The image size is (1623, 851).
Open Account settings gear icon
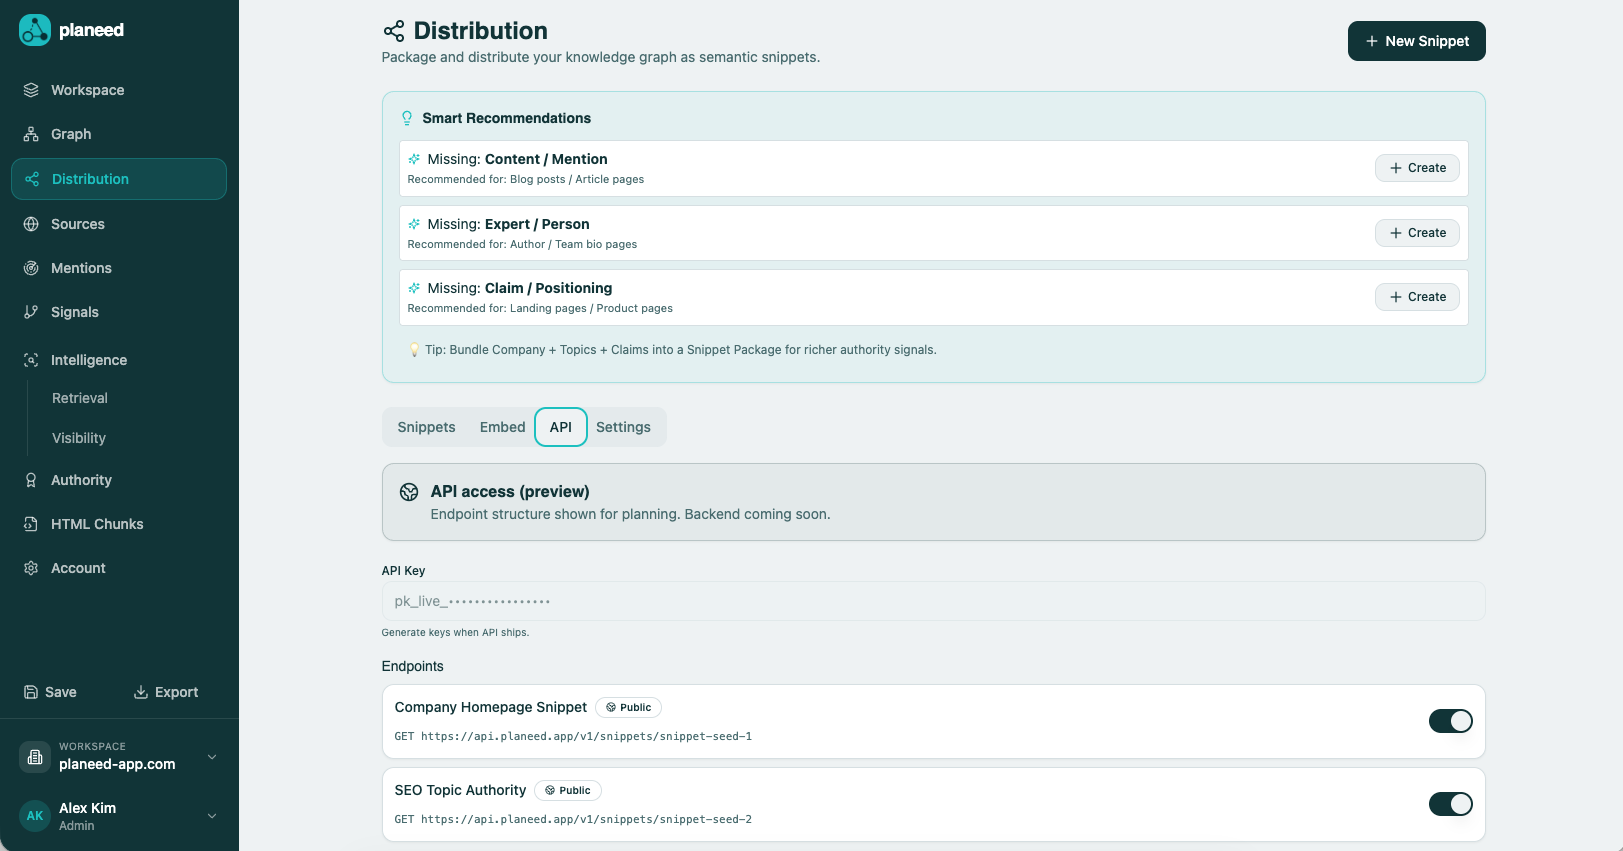(x=31, y=568)
